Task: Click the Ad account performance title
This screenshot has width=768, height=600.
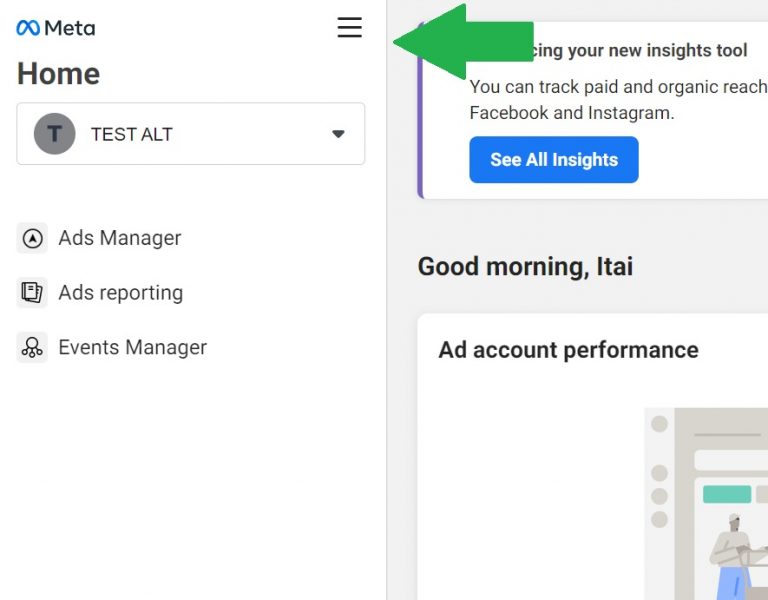Action: pos(568,350)
